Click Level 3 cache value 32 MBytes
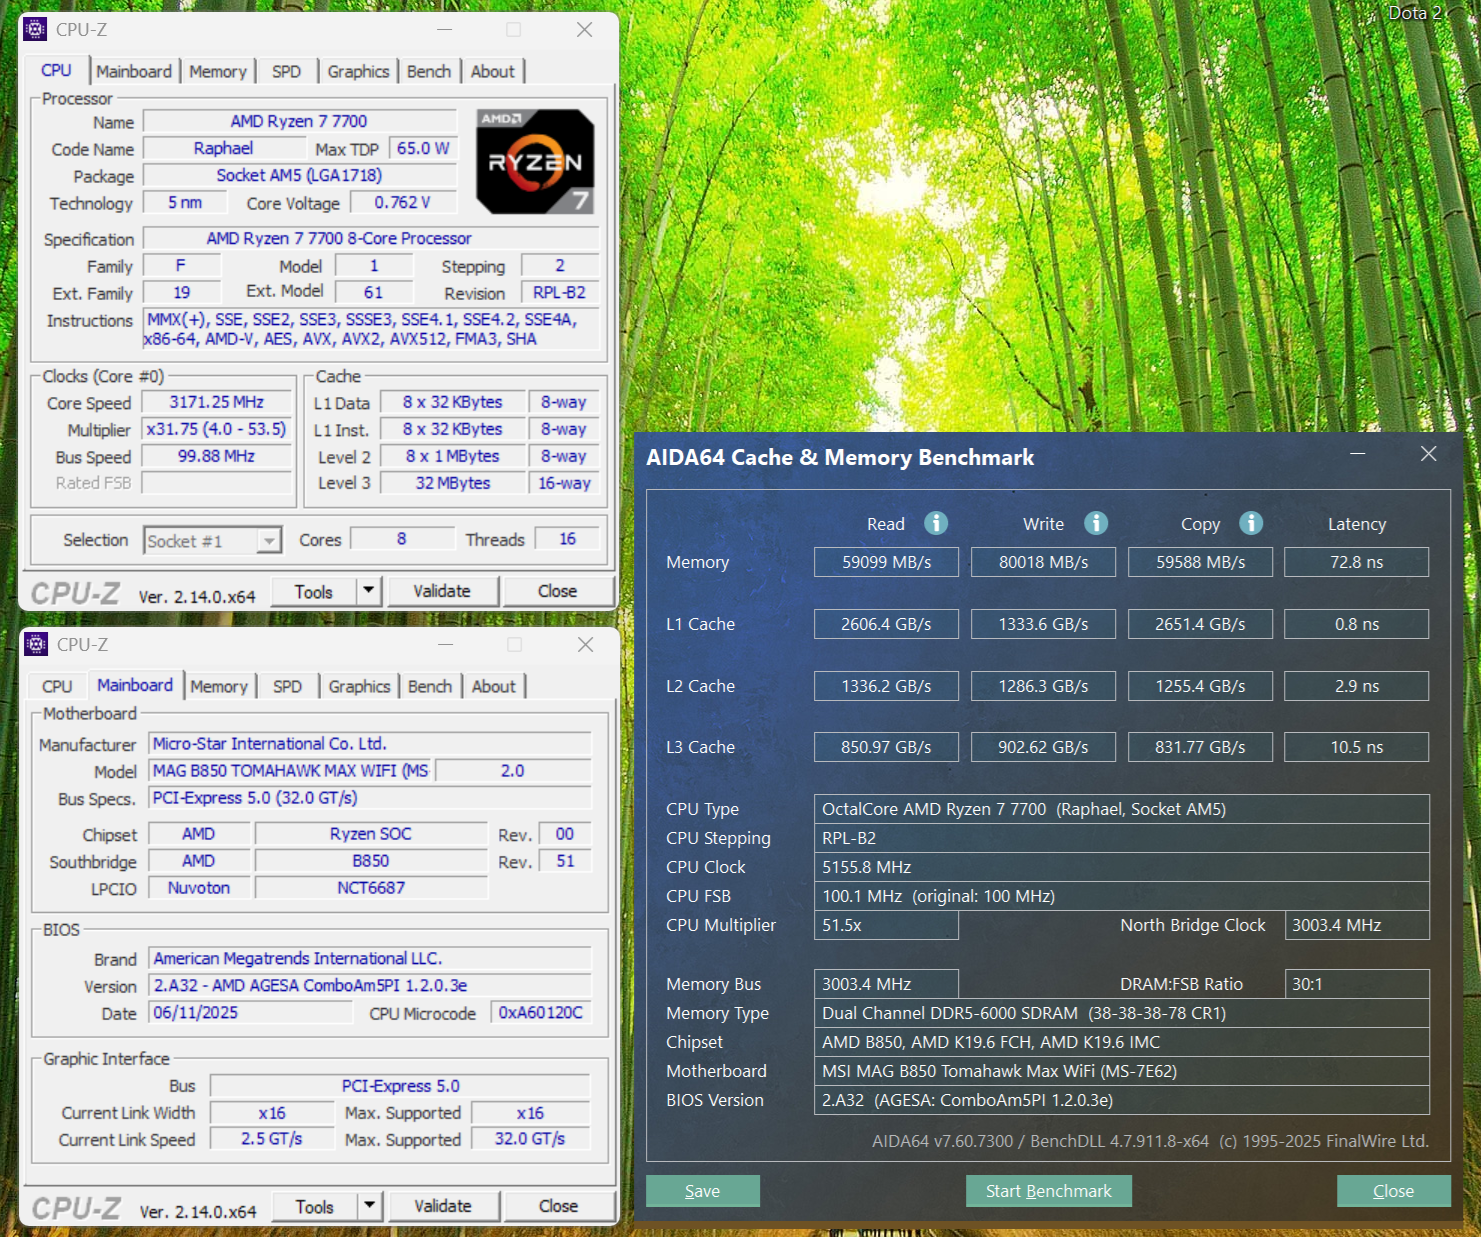Screen dimensions: 1481x1237 pyautogui.click(x=452, y=483)
